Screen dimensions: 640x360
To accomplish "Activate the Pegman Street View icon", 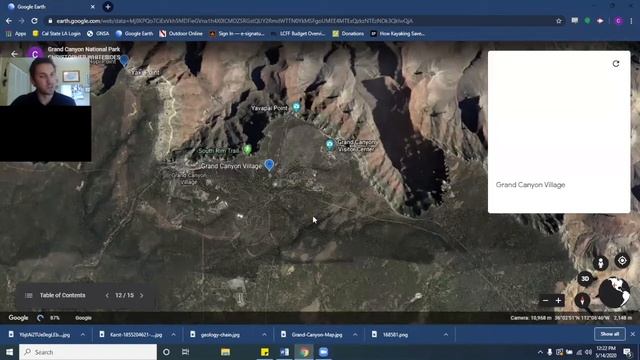I will (601, 263).
